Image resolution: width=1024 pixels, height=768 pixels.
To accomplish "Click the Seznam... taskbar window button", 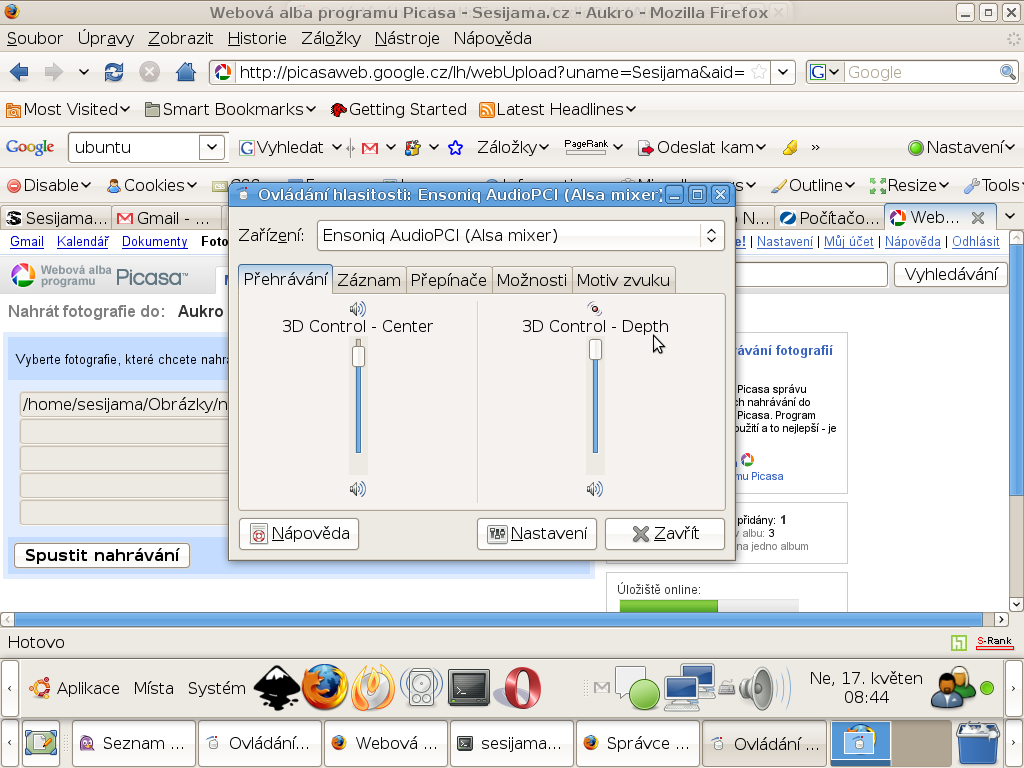I will pyautogui.click(x=133, y=743).
